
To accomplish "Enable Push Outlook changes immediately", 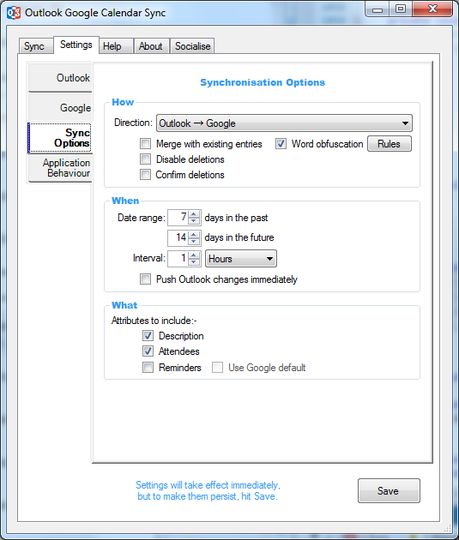I will point(145,279).
